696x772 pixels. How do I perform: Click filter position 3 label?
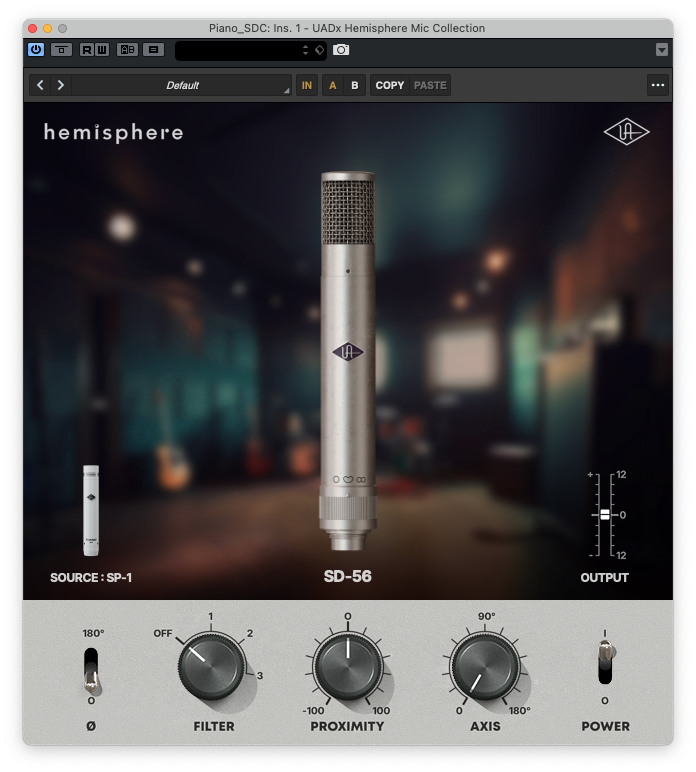260,676
